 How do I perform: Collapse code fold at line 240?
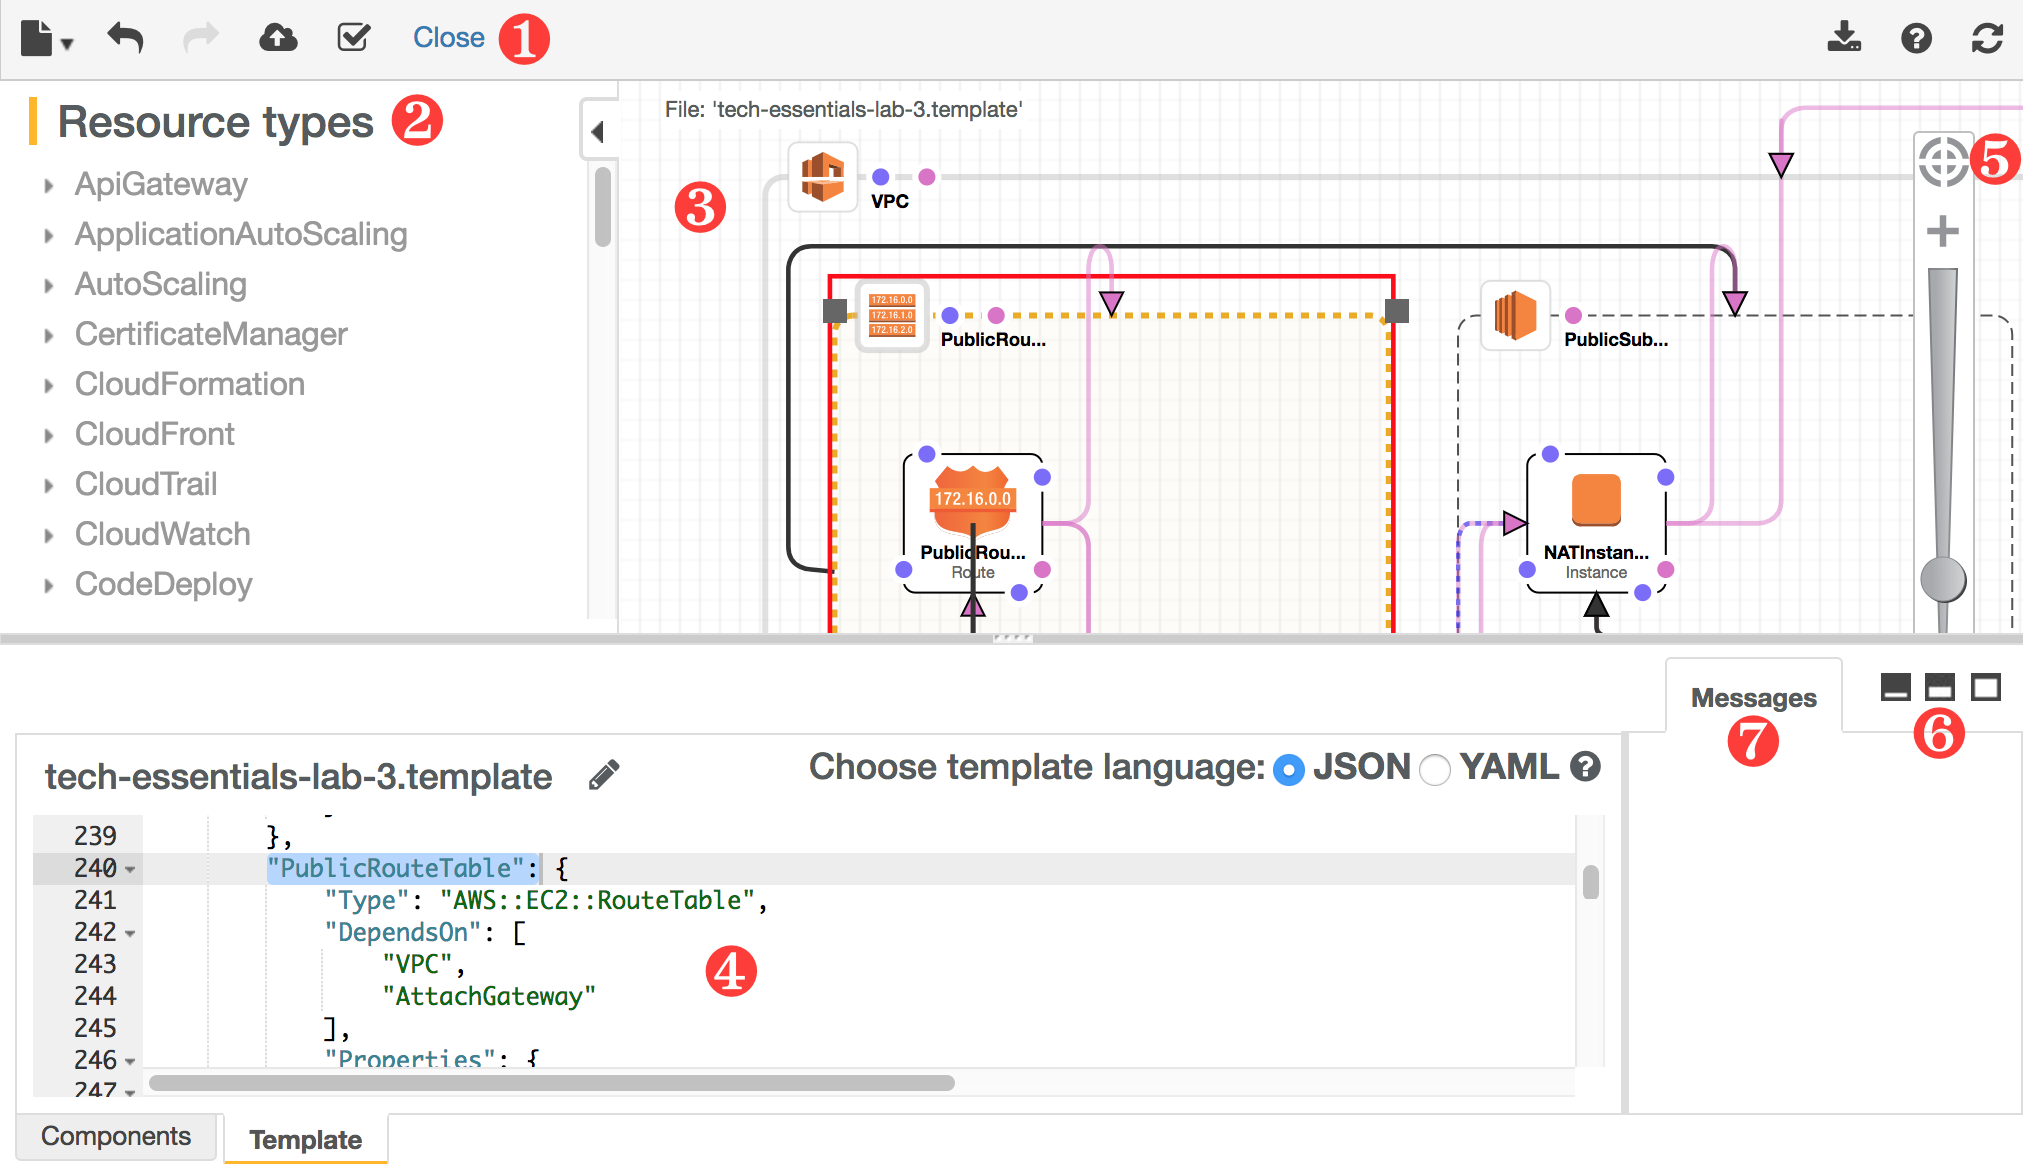point(130,870)
